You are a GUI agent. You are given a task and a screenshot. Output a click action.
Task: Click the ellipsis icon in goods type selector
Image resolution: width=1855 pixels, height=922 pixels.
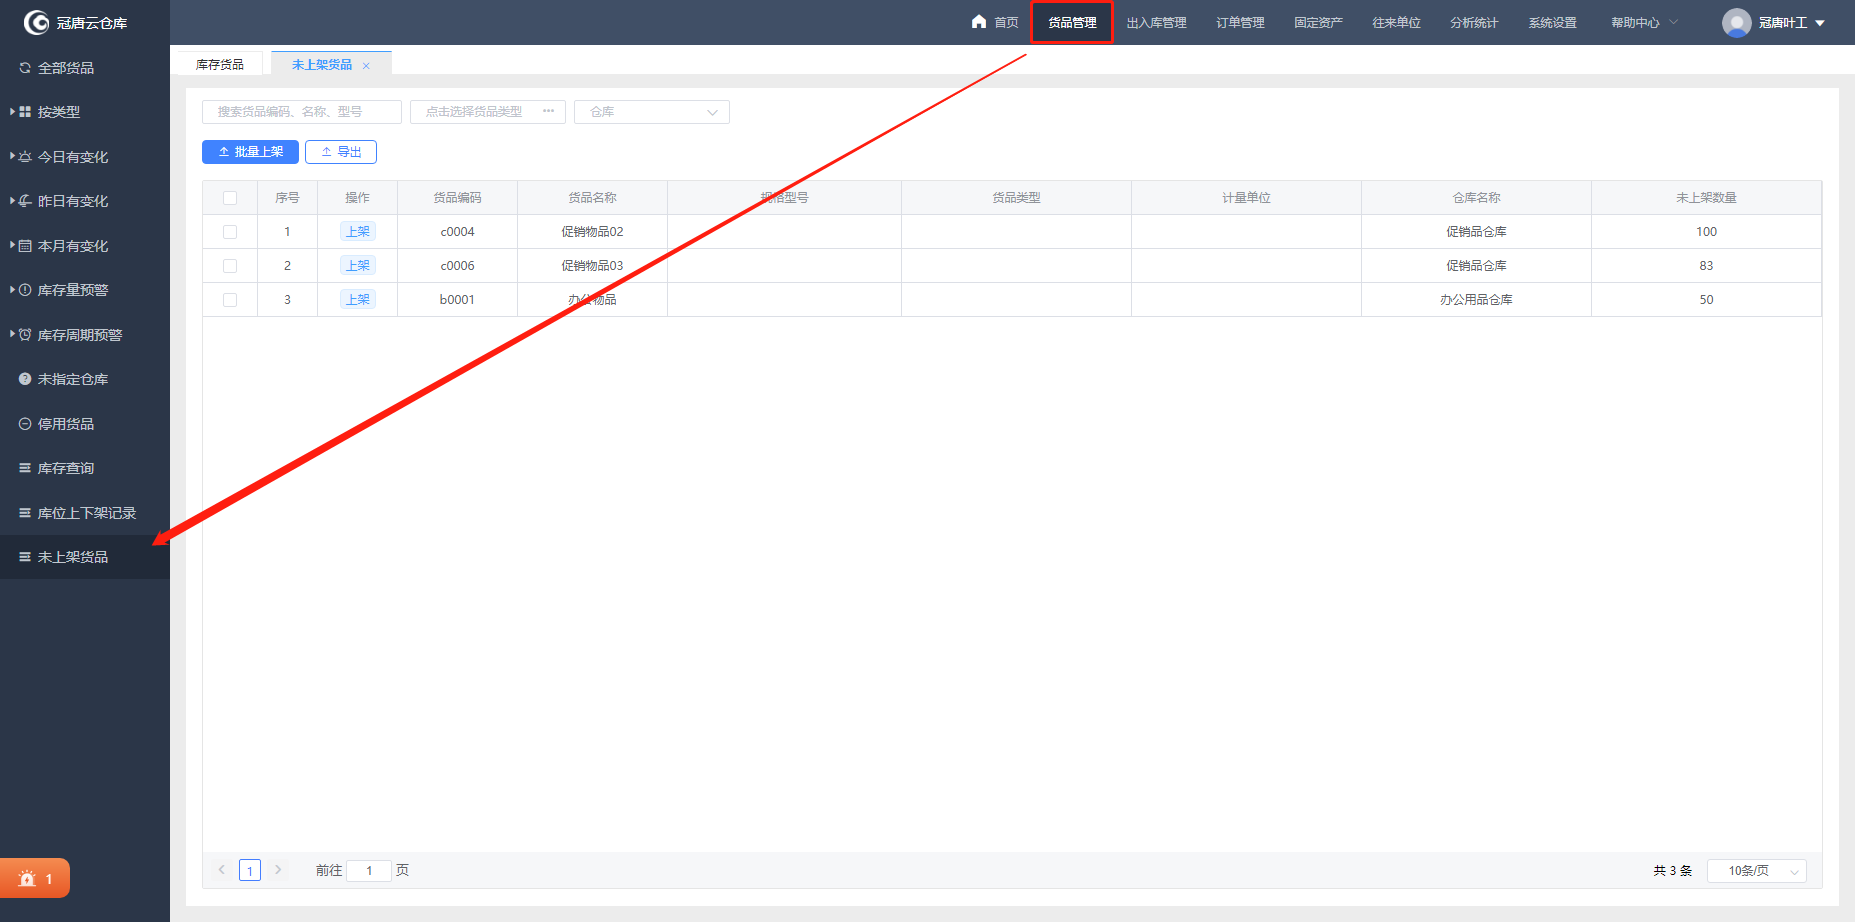pyautogui.click(x=548, y=111)
